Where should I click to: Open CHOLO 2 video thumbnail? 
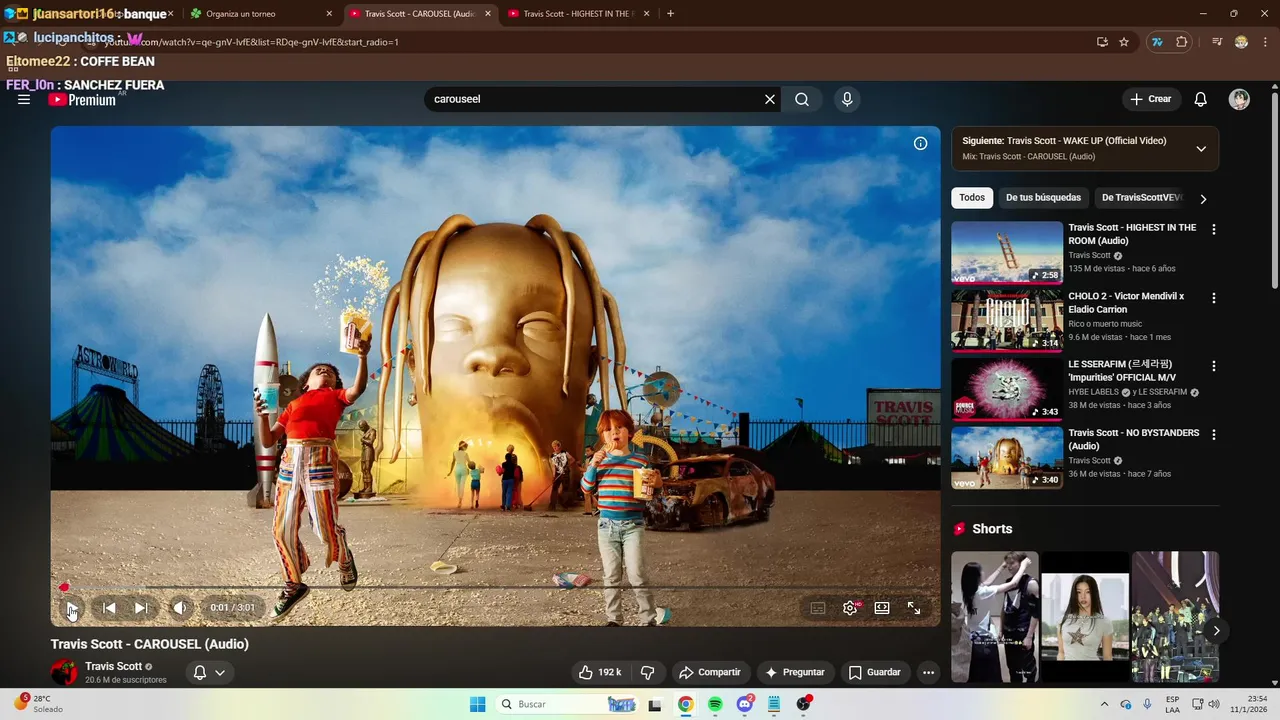point(1007,321)
